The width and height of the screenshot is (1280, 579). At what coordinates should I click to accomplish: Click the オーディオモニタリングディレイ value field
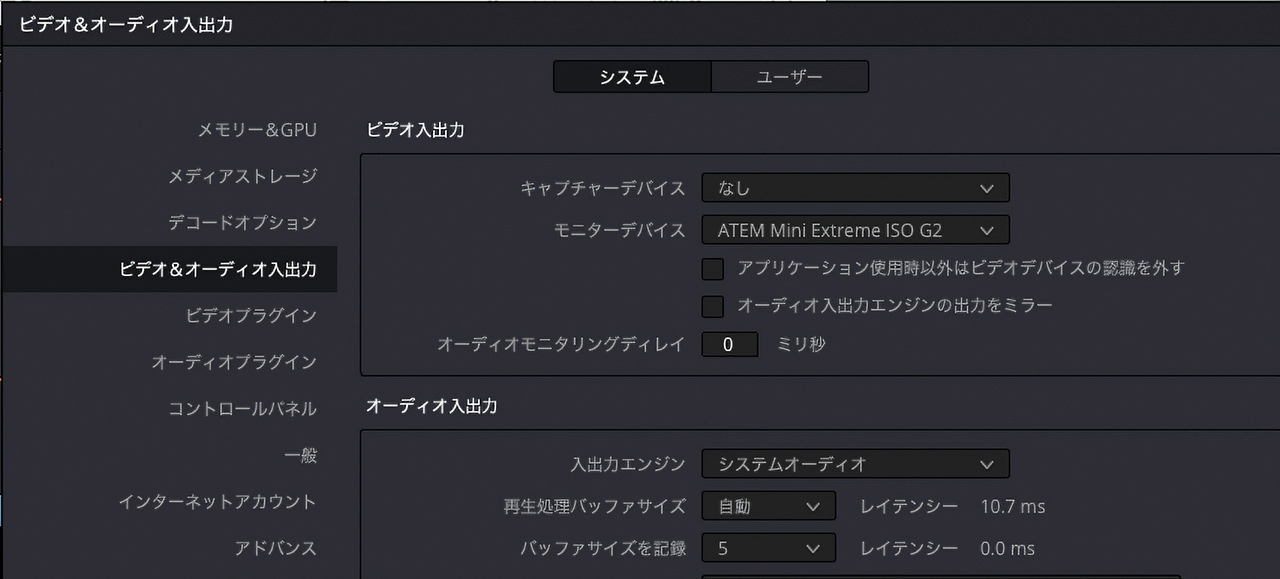coord(729,343)
